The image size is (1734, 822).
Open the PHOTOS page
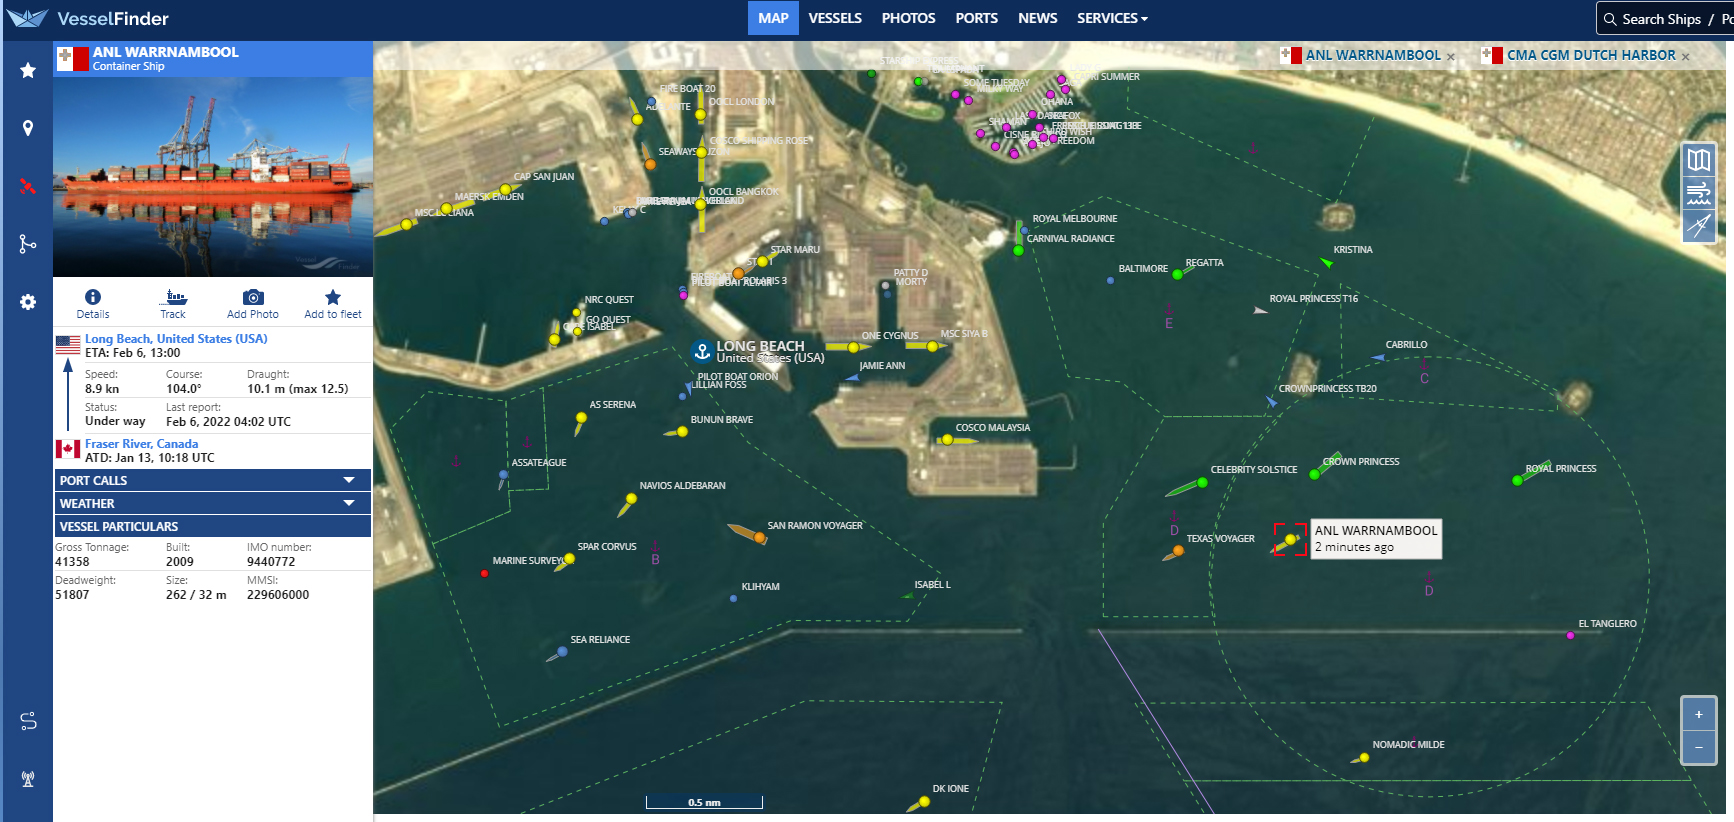[908, 18]
